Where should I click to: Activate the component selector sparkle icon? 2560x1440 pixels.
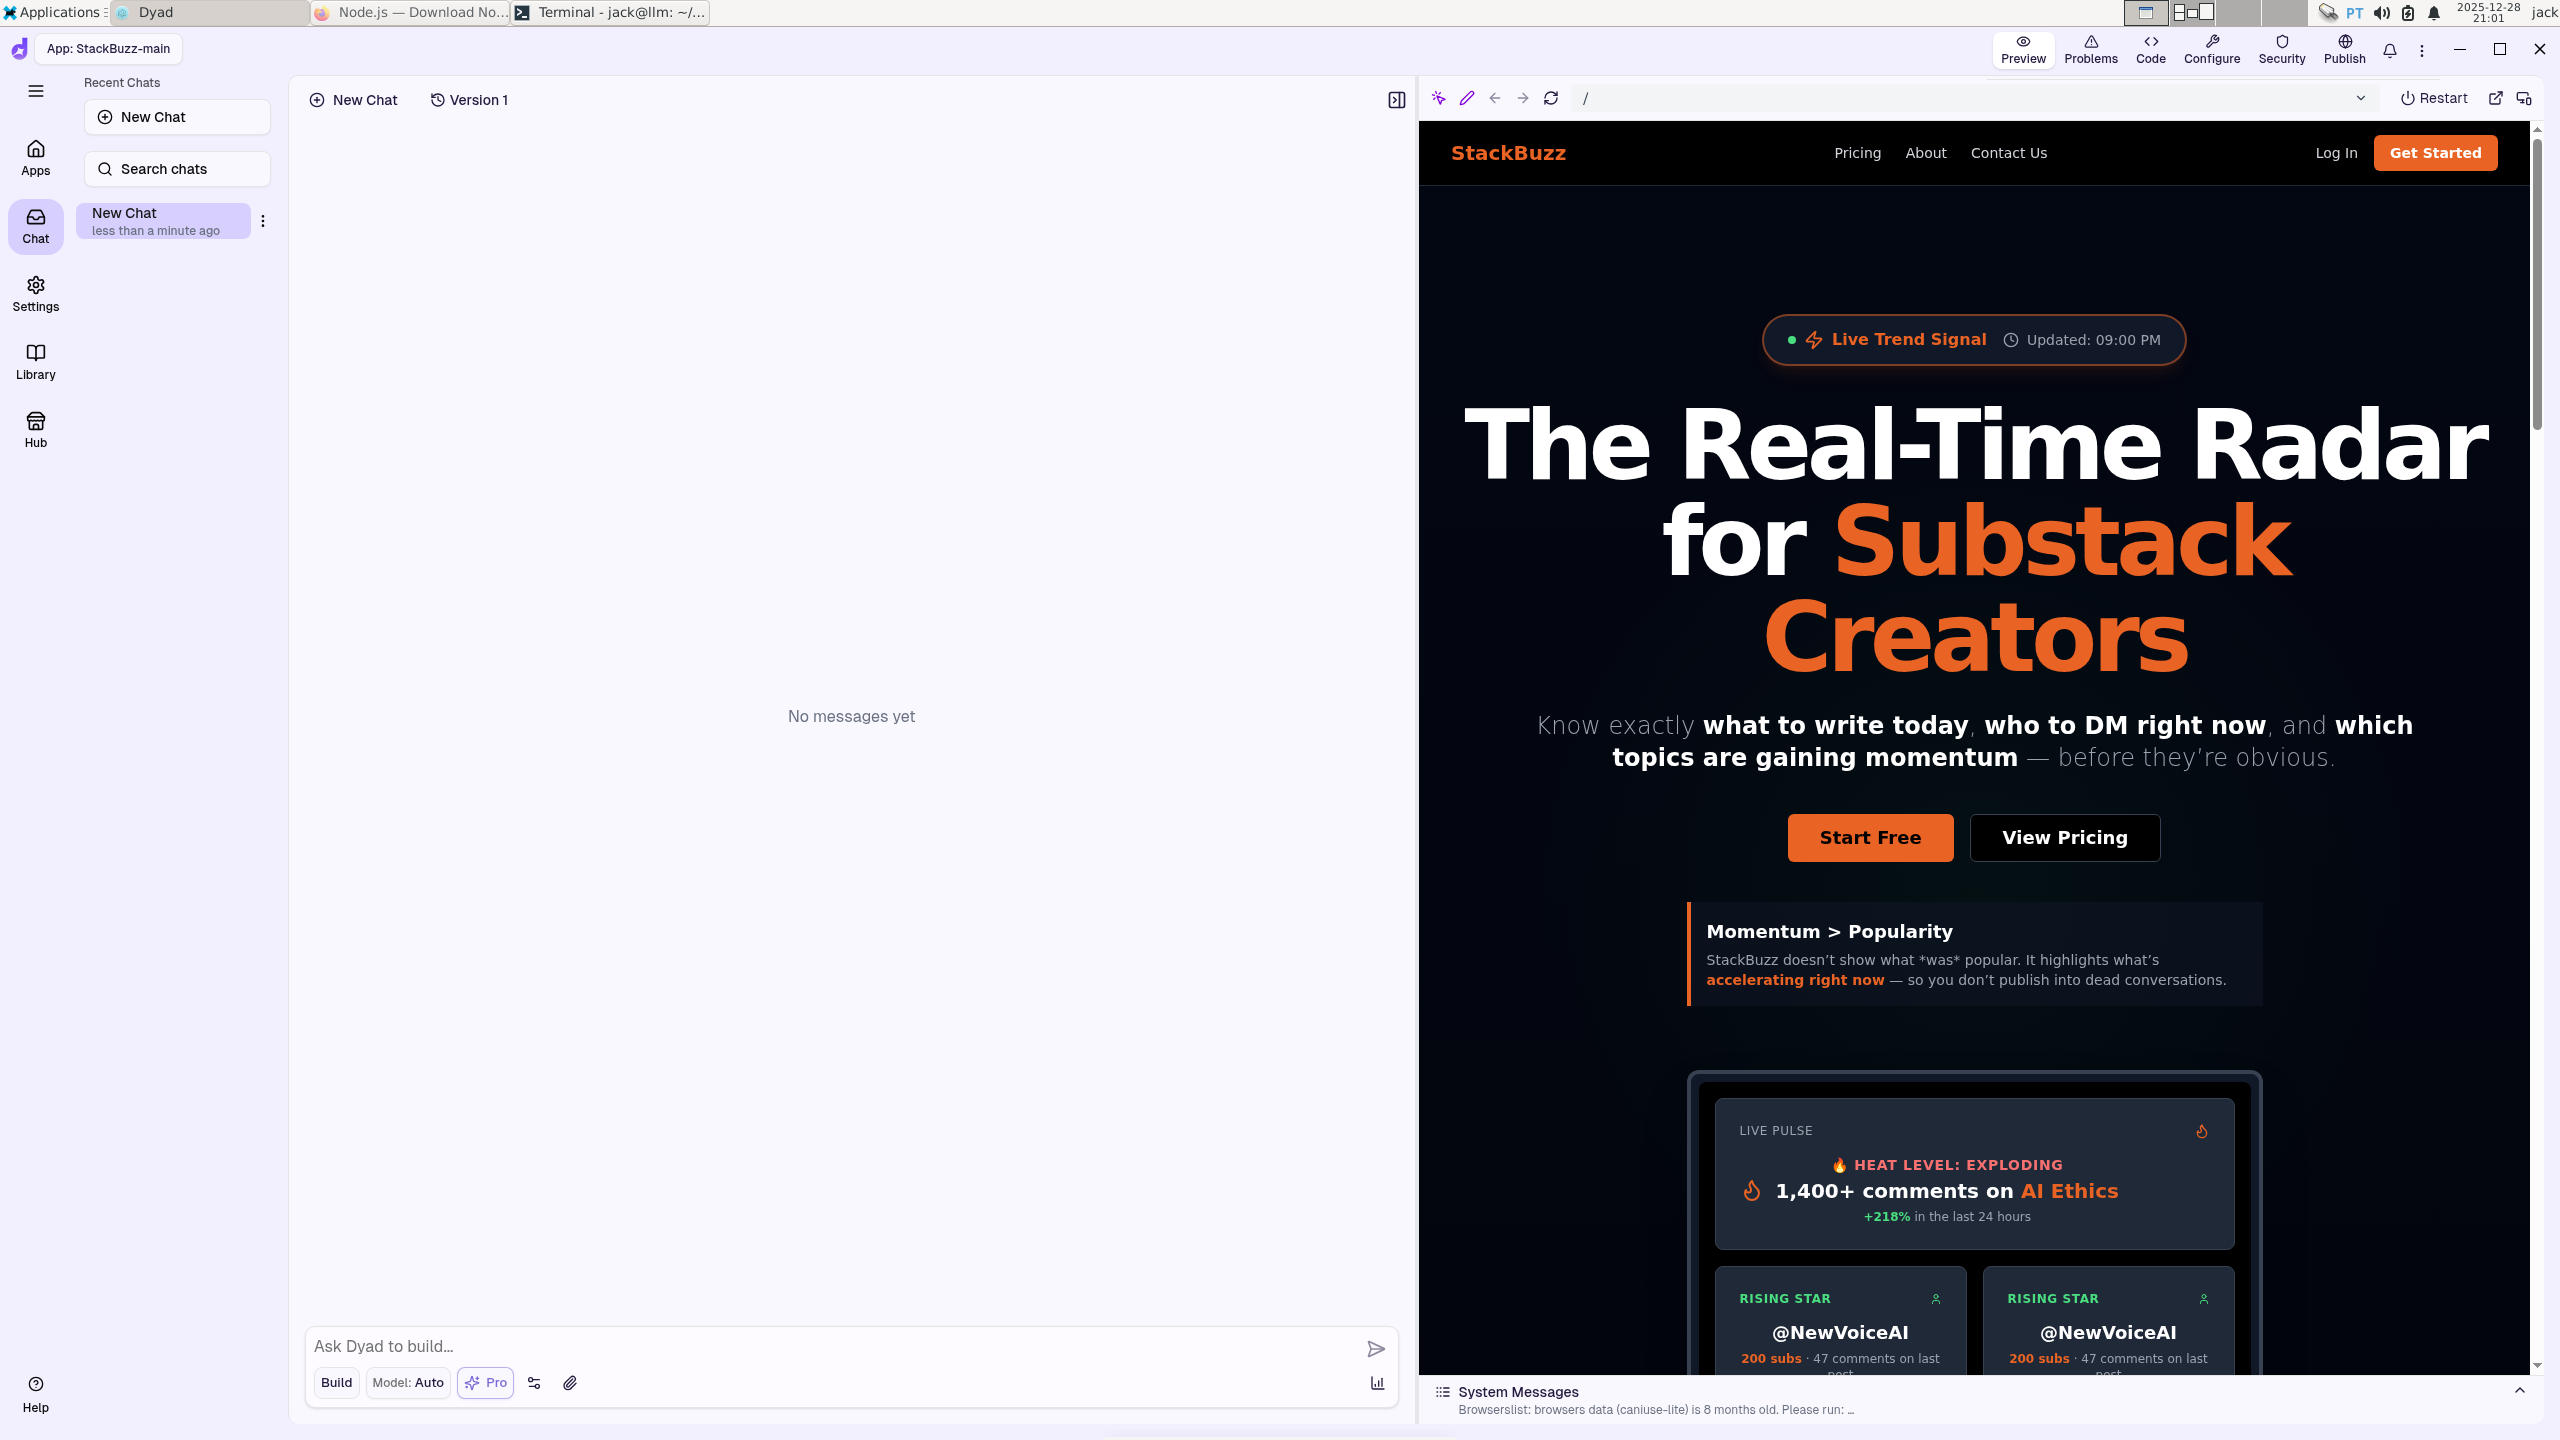coord(1439,98)
